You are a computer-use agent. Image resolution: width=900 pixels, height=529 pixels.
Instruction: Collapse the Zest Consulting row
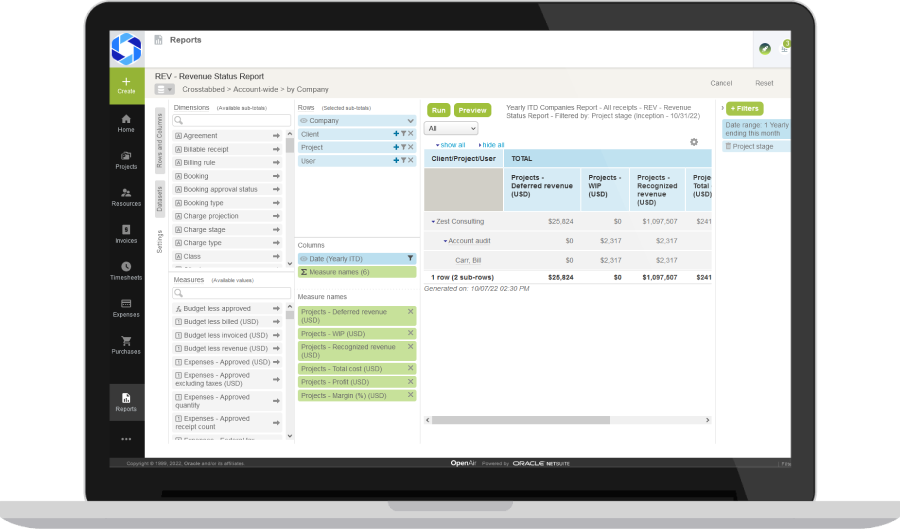tap(433, 221)
